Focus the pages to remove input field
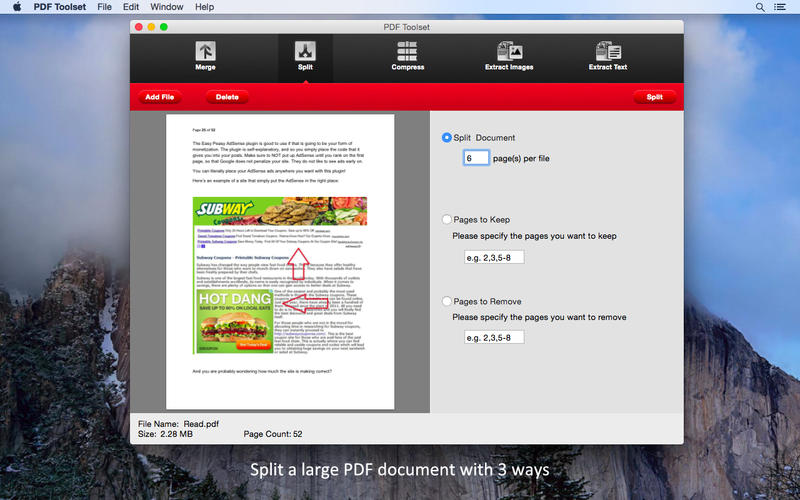 (x=494, y=337)
